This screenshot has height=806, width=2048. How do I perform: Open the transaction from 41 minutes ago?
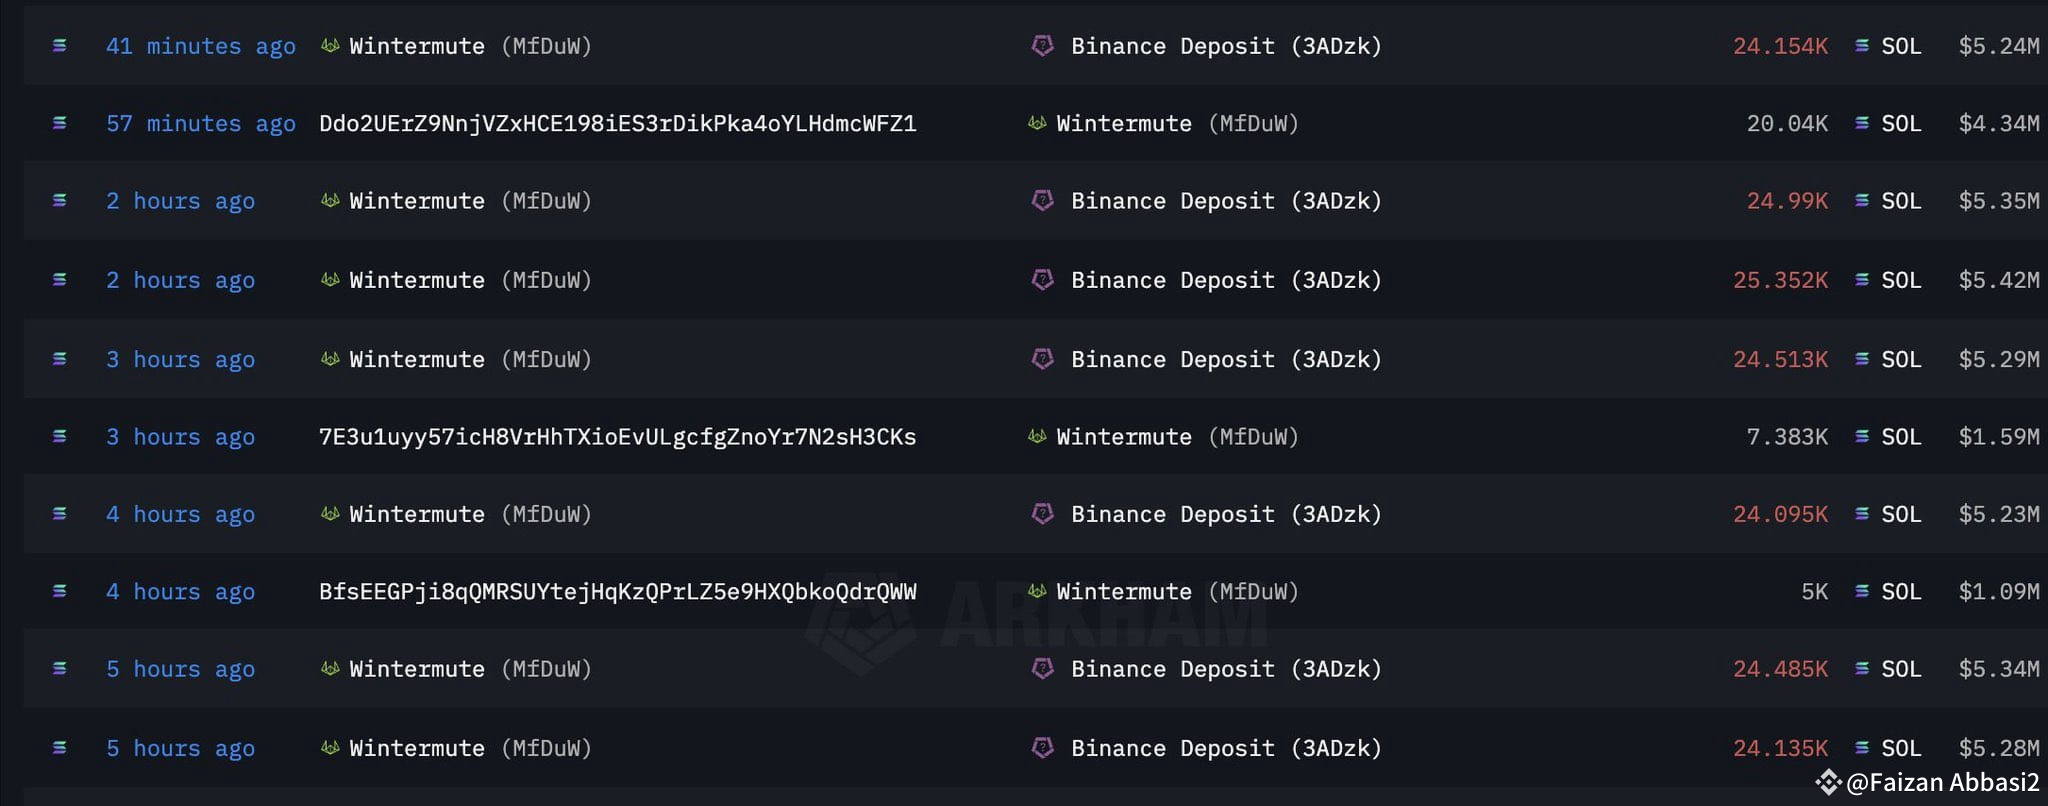[x=201, y=46]
